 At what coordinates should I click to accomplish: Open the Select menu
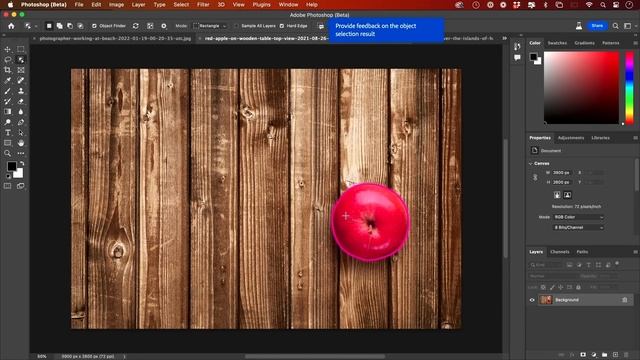tap(181, 4)
